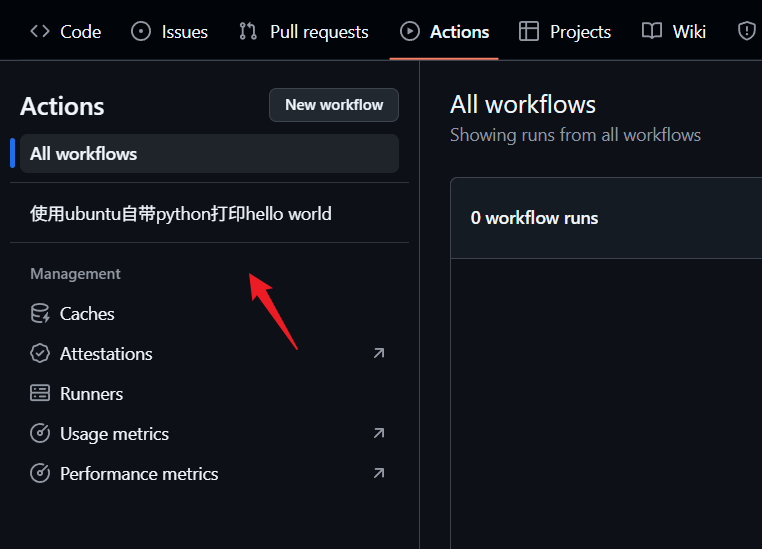This screenshot has width=762, height=549.
Task: Click the Actions play icon in navigation
Action: tap(410, 32)
